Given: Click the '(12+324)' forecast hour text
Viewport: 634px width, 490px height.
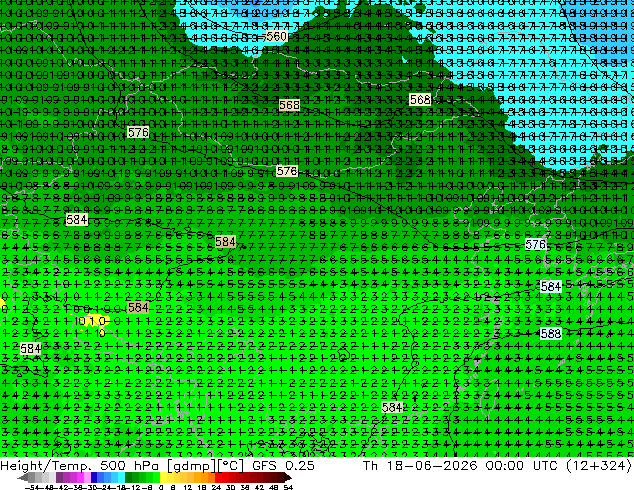Looking at the screenshot, I should [x=600, y=465].
